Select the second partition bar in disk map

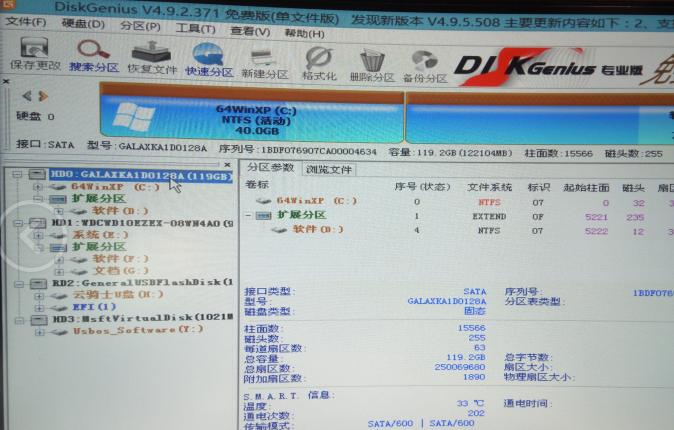coord(539,120)
